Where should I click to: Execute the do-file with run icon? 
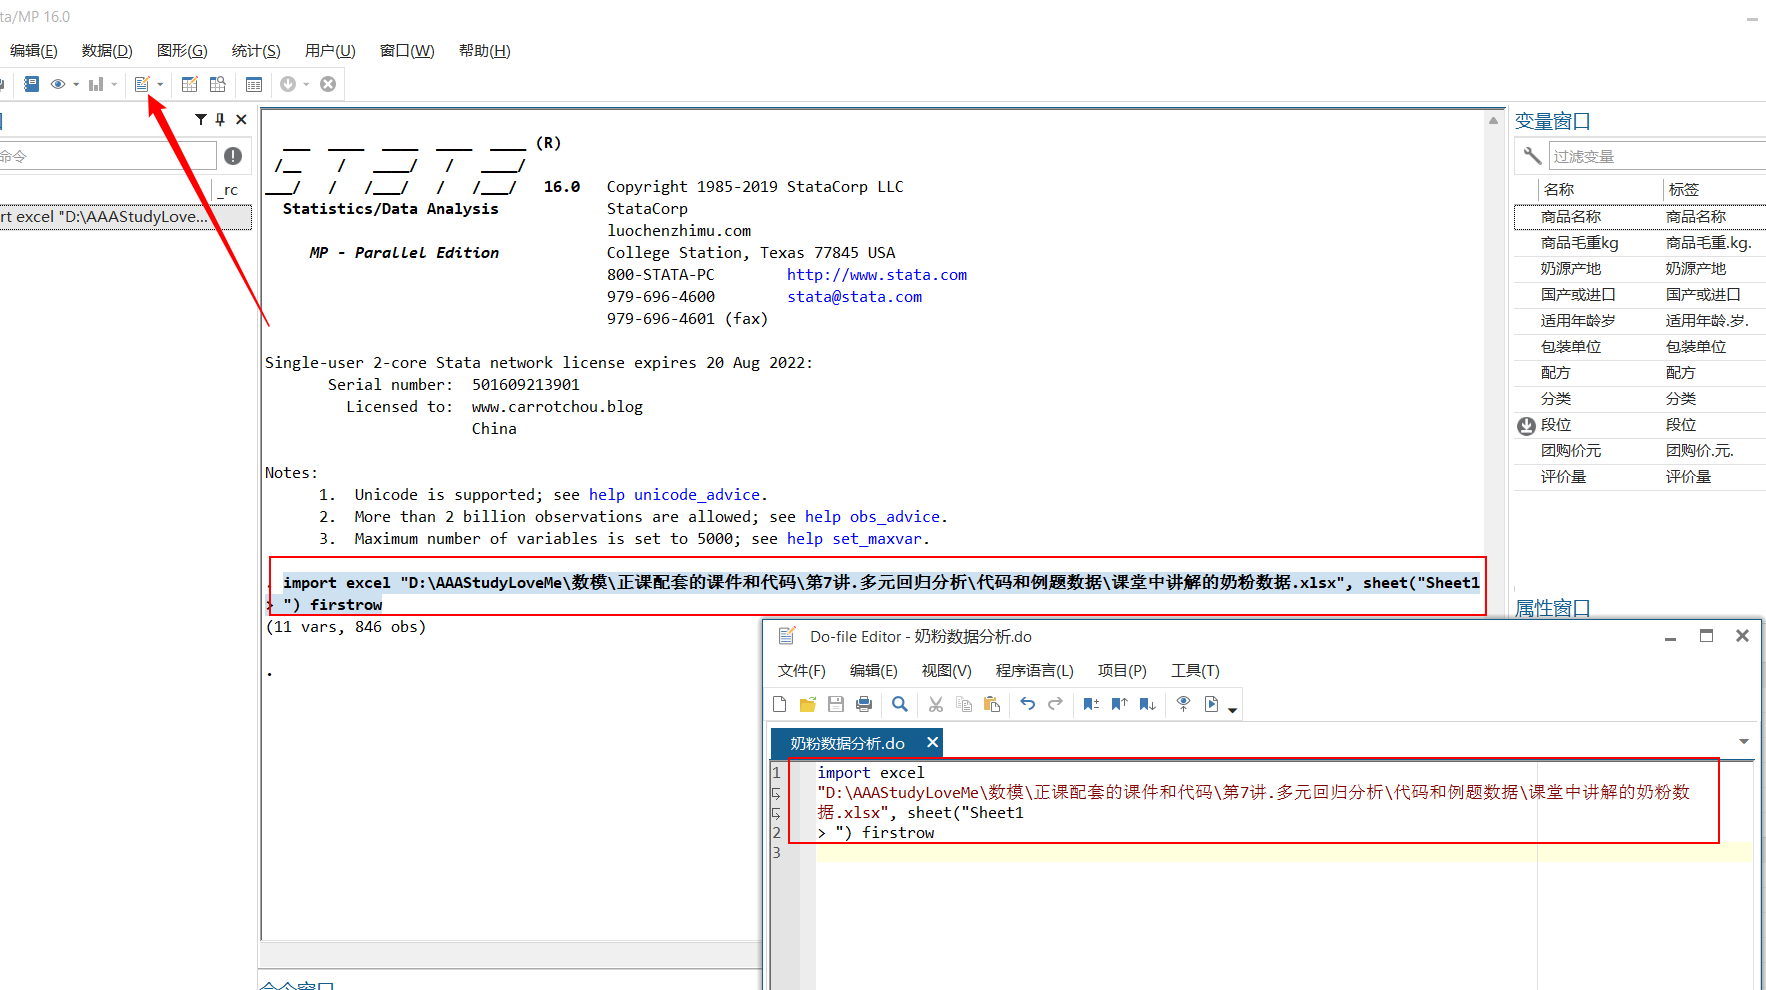pyautogui.click(x=1211, y=705)
